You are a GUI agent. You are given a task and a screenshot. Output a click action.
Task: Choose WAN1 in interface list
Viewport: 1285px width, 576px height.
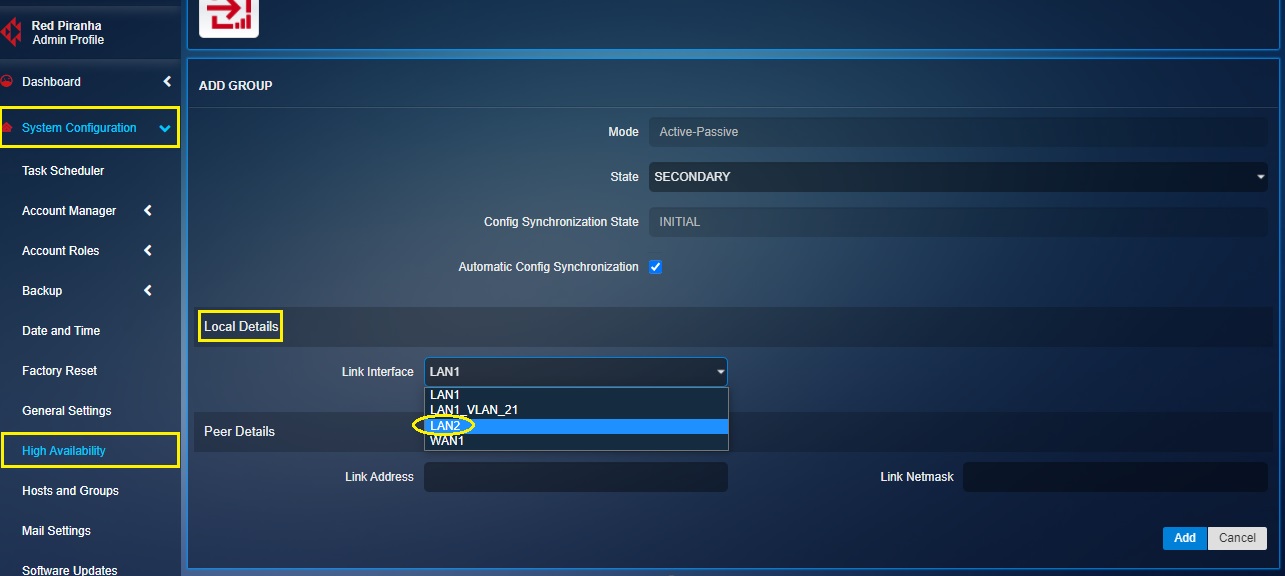576,441
